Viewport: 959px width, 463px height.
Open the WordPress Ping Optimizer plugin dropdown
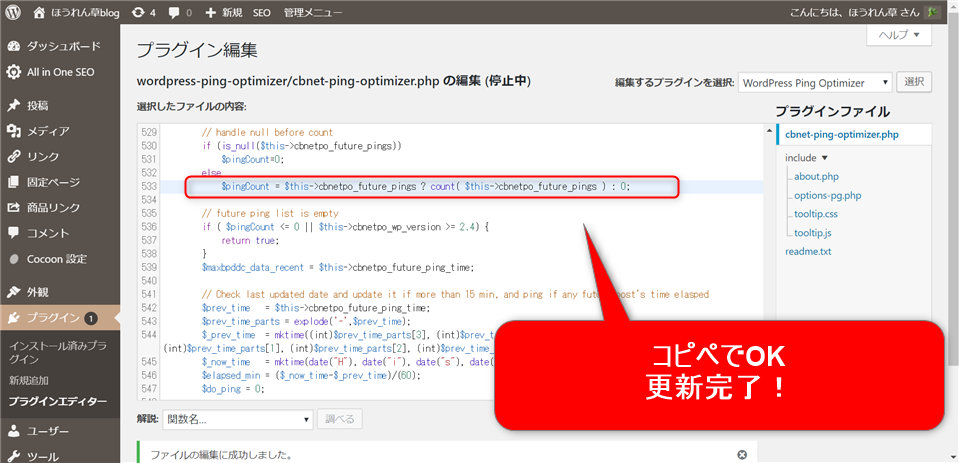coord(815,83)
